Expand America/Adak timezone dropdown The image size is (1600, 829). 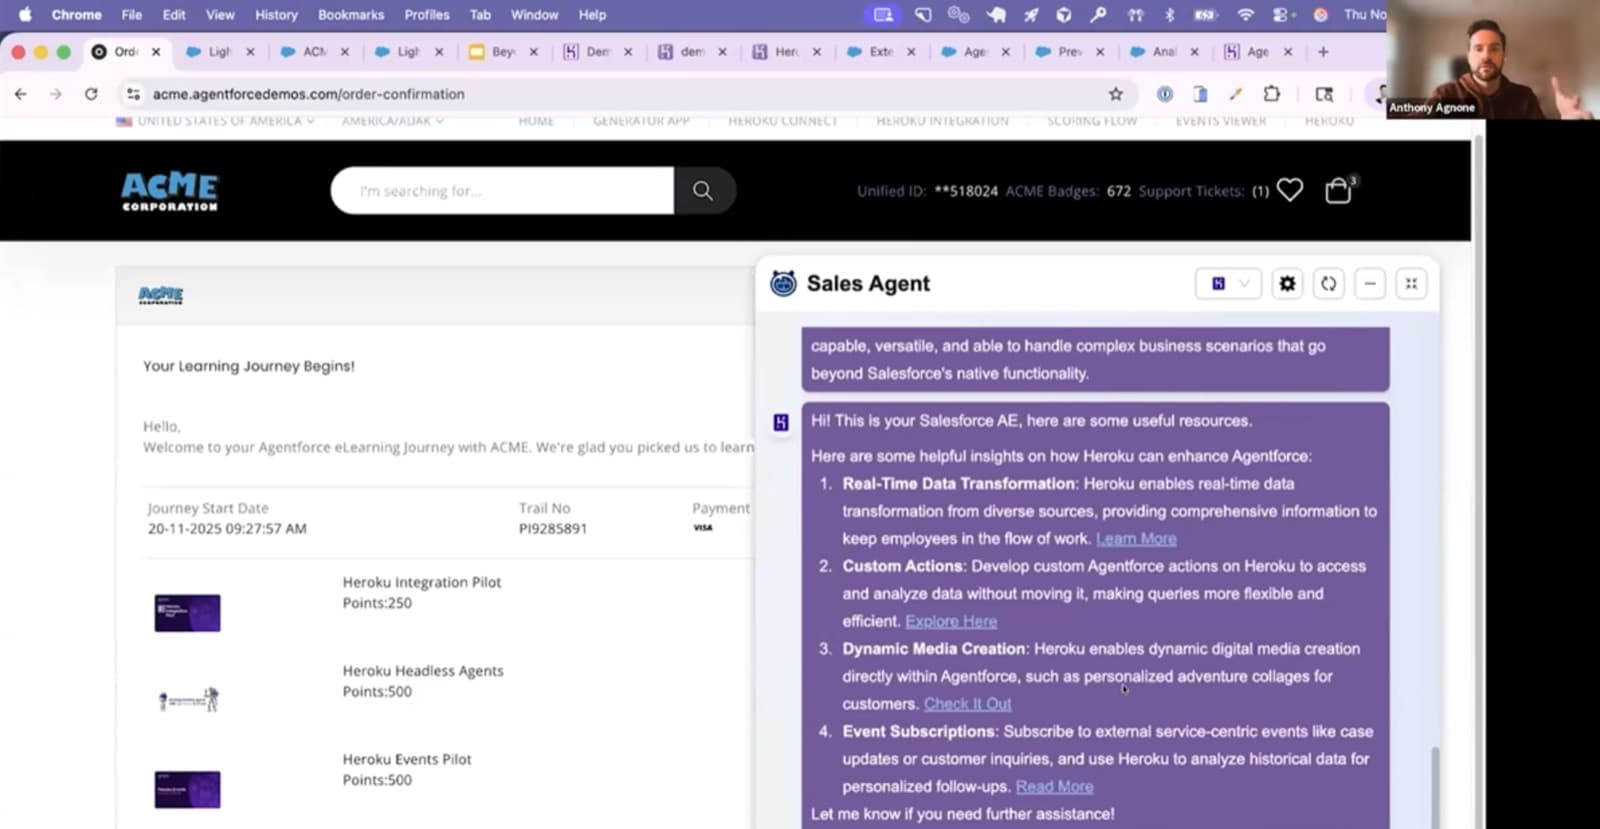392,121
